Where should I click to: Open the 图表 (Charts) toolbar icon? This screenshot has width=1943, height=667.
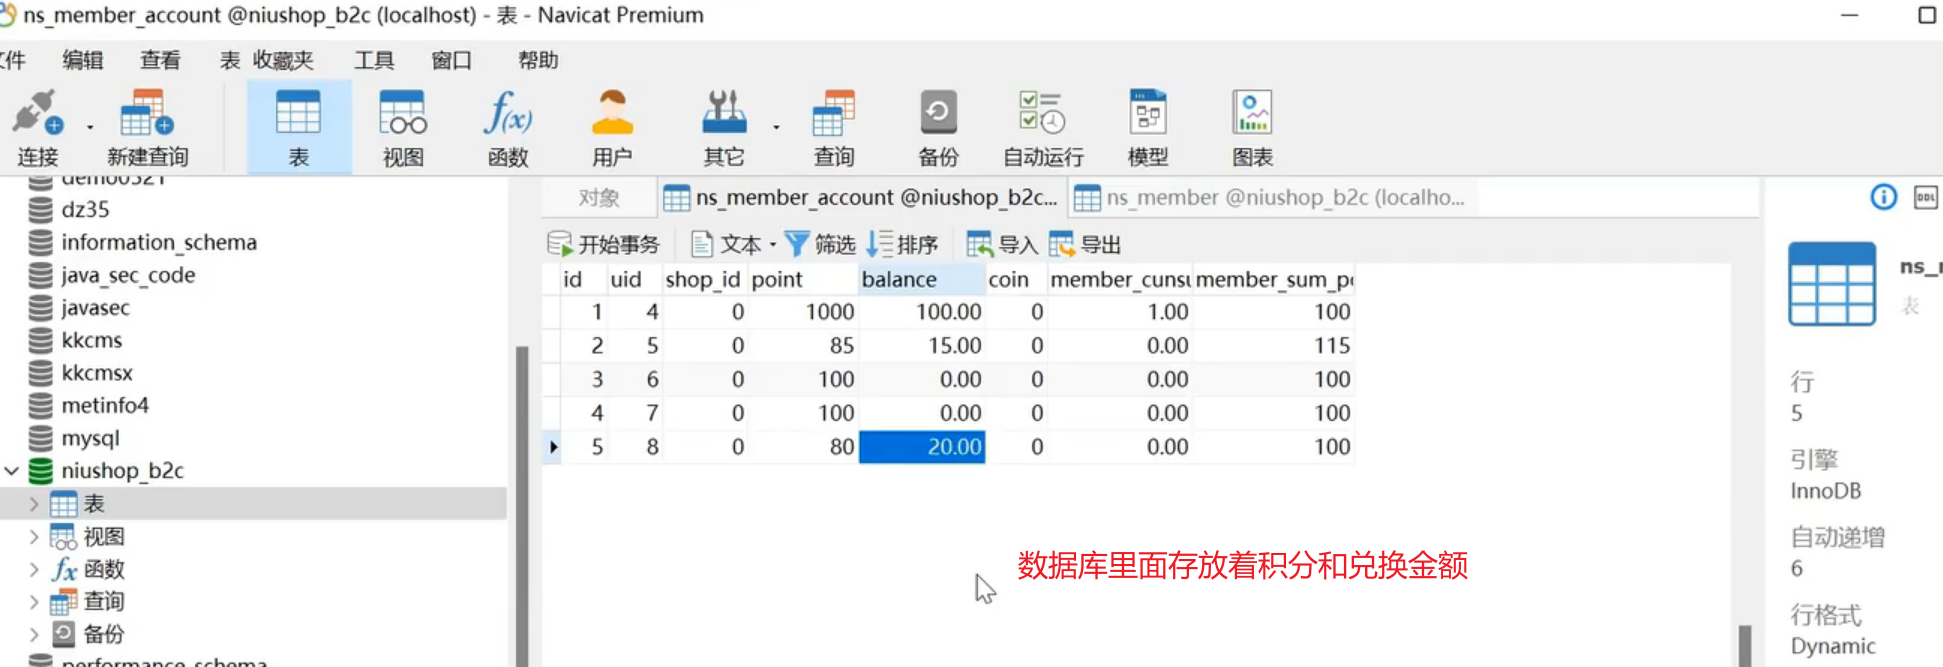pyautogui.click(x=1252, y=127)
